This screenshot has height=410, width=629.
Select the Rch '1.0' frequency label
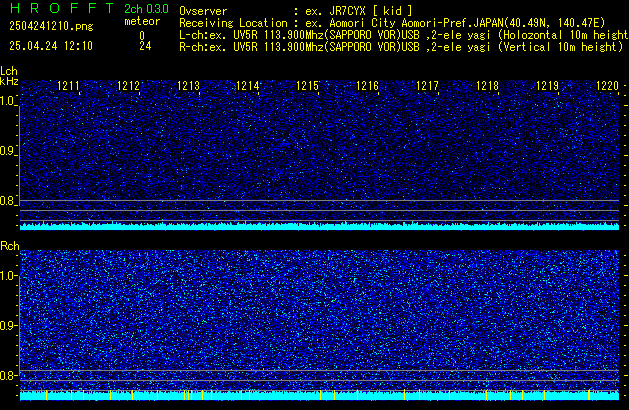[x=7, y=276]
